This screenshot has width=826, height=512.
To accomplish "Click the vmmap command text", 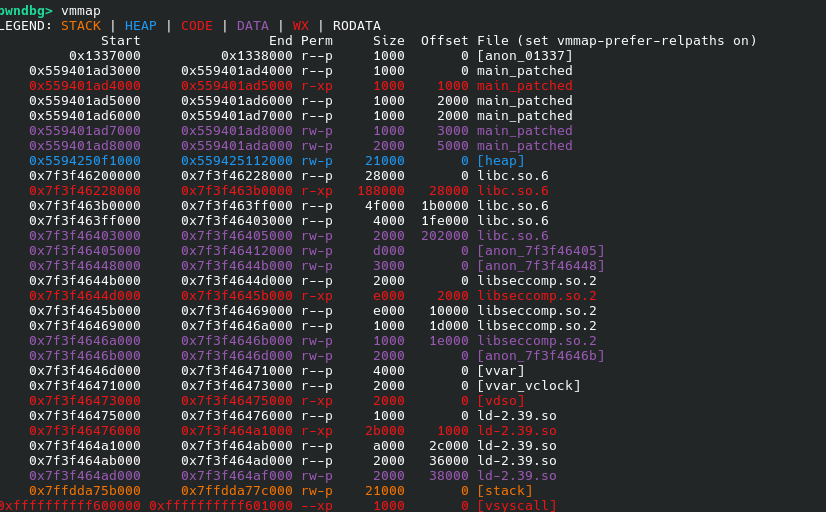I will point(81,11).
